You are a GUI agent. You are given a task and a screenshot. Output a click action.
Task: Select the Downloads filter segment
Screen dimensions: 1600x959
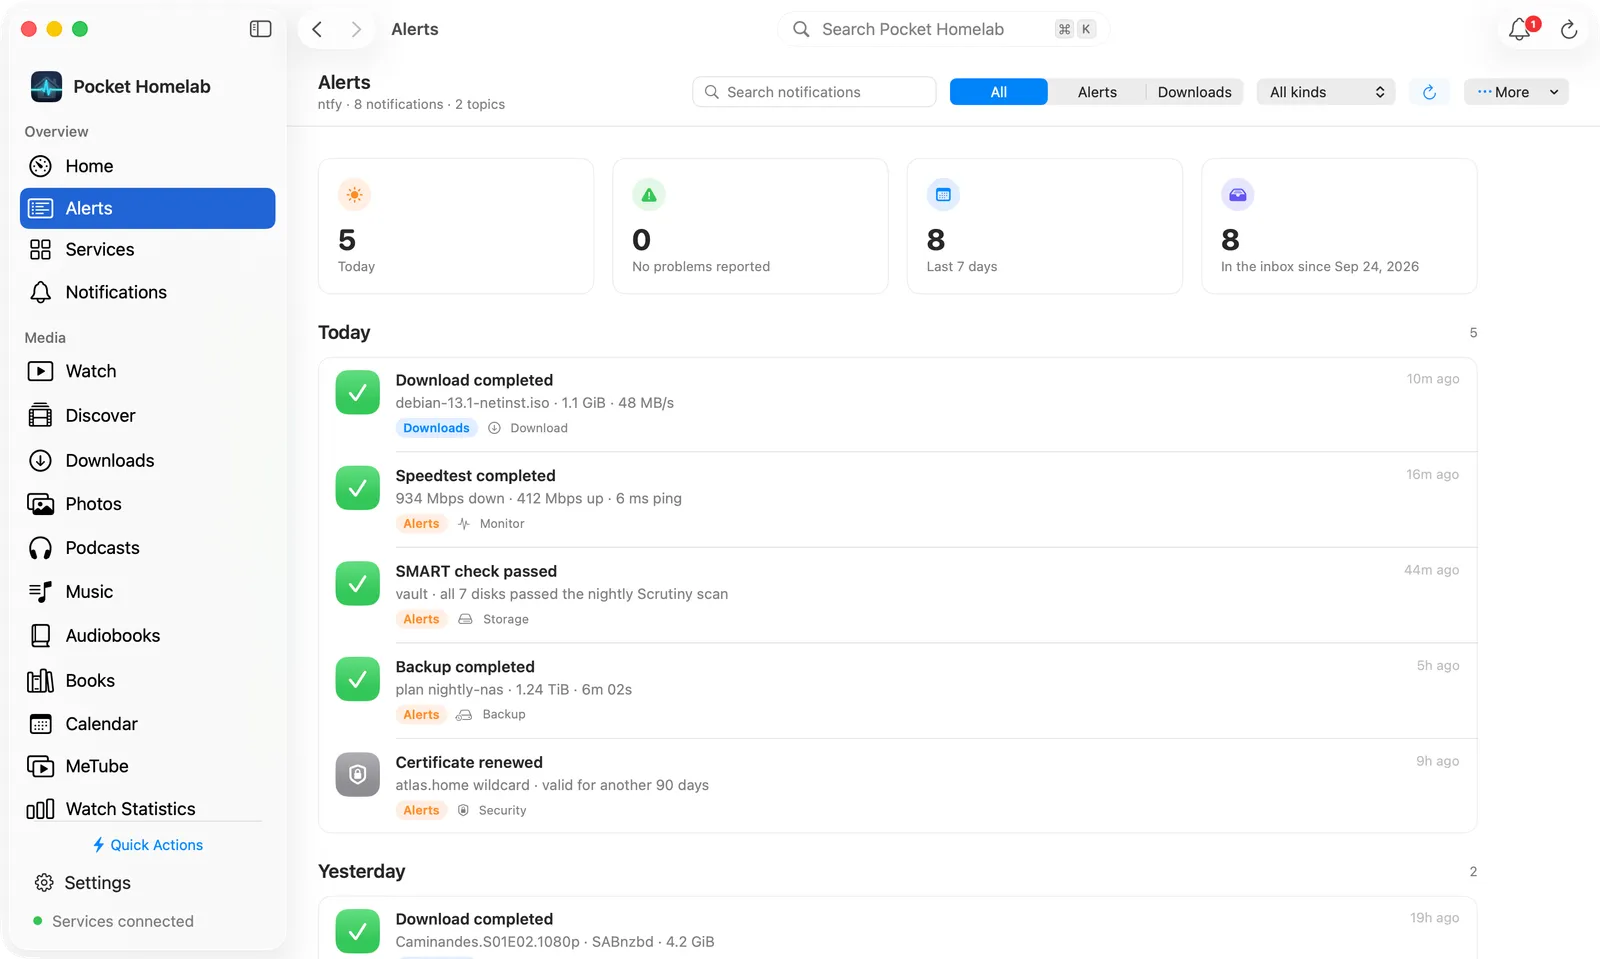[1194, 92]
